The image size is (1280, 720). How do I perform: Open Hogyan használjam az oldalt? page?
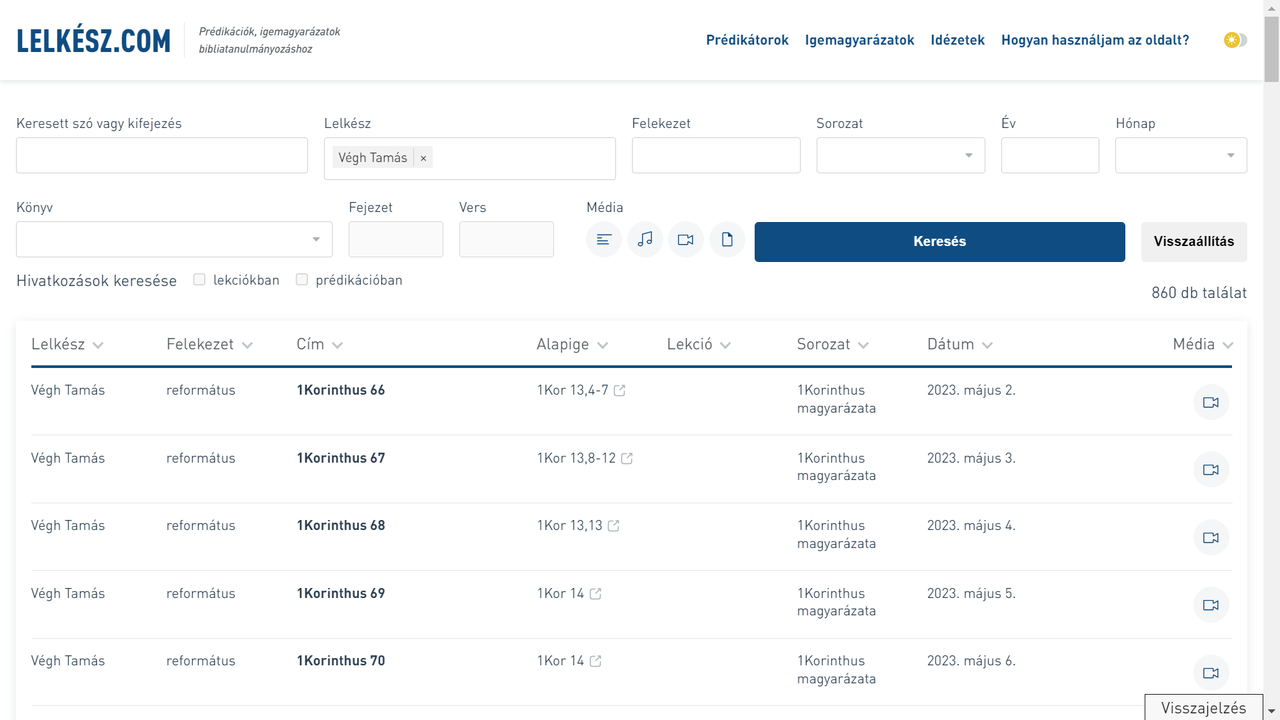1095,40
